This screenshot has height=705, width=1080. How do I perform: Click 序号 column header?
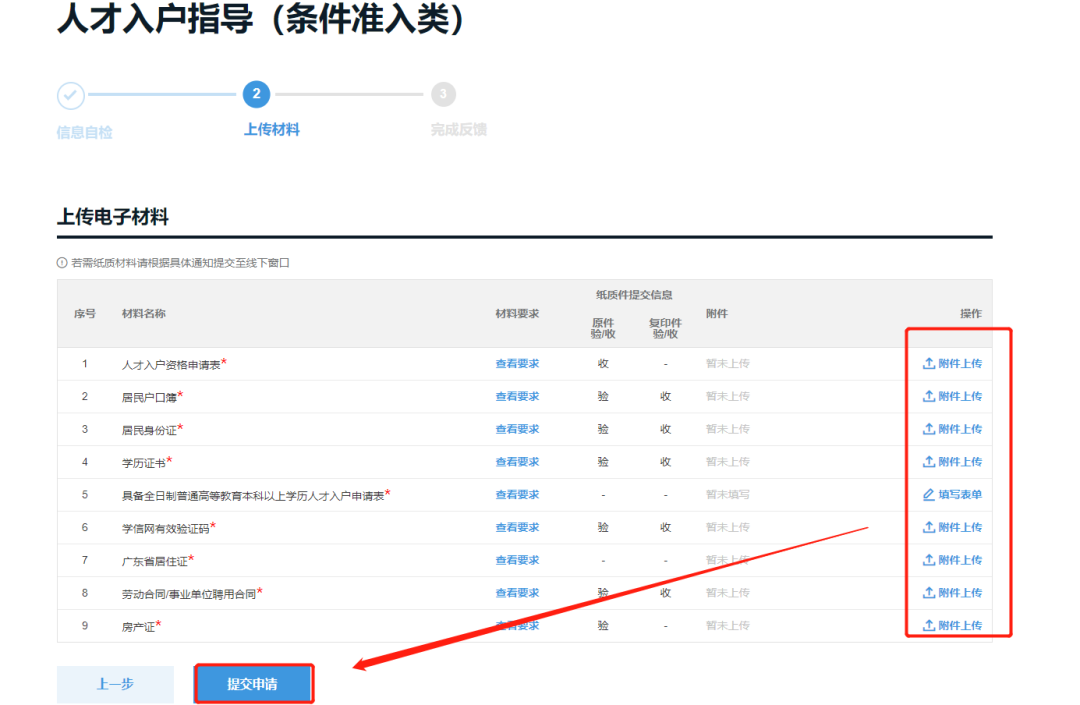pos(85,314)
